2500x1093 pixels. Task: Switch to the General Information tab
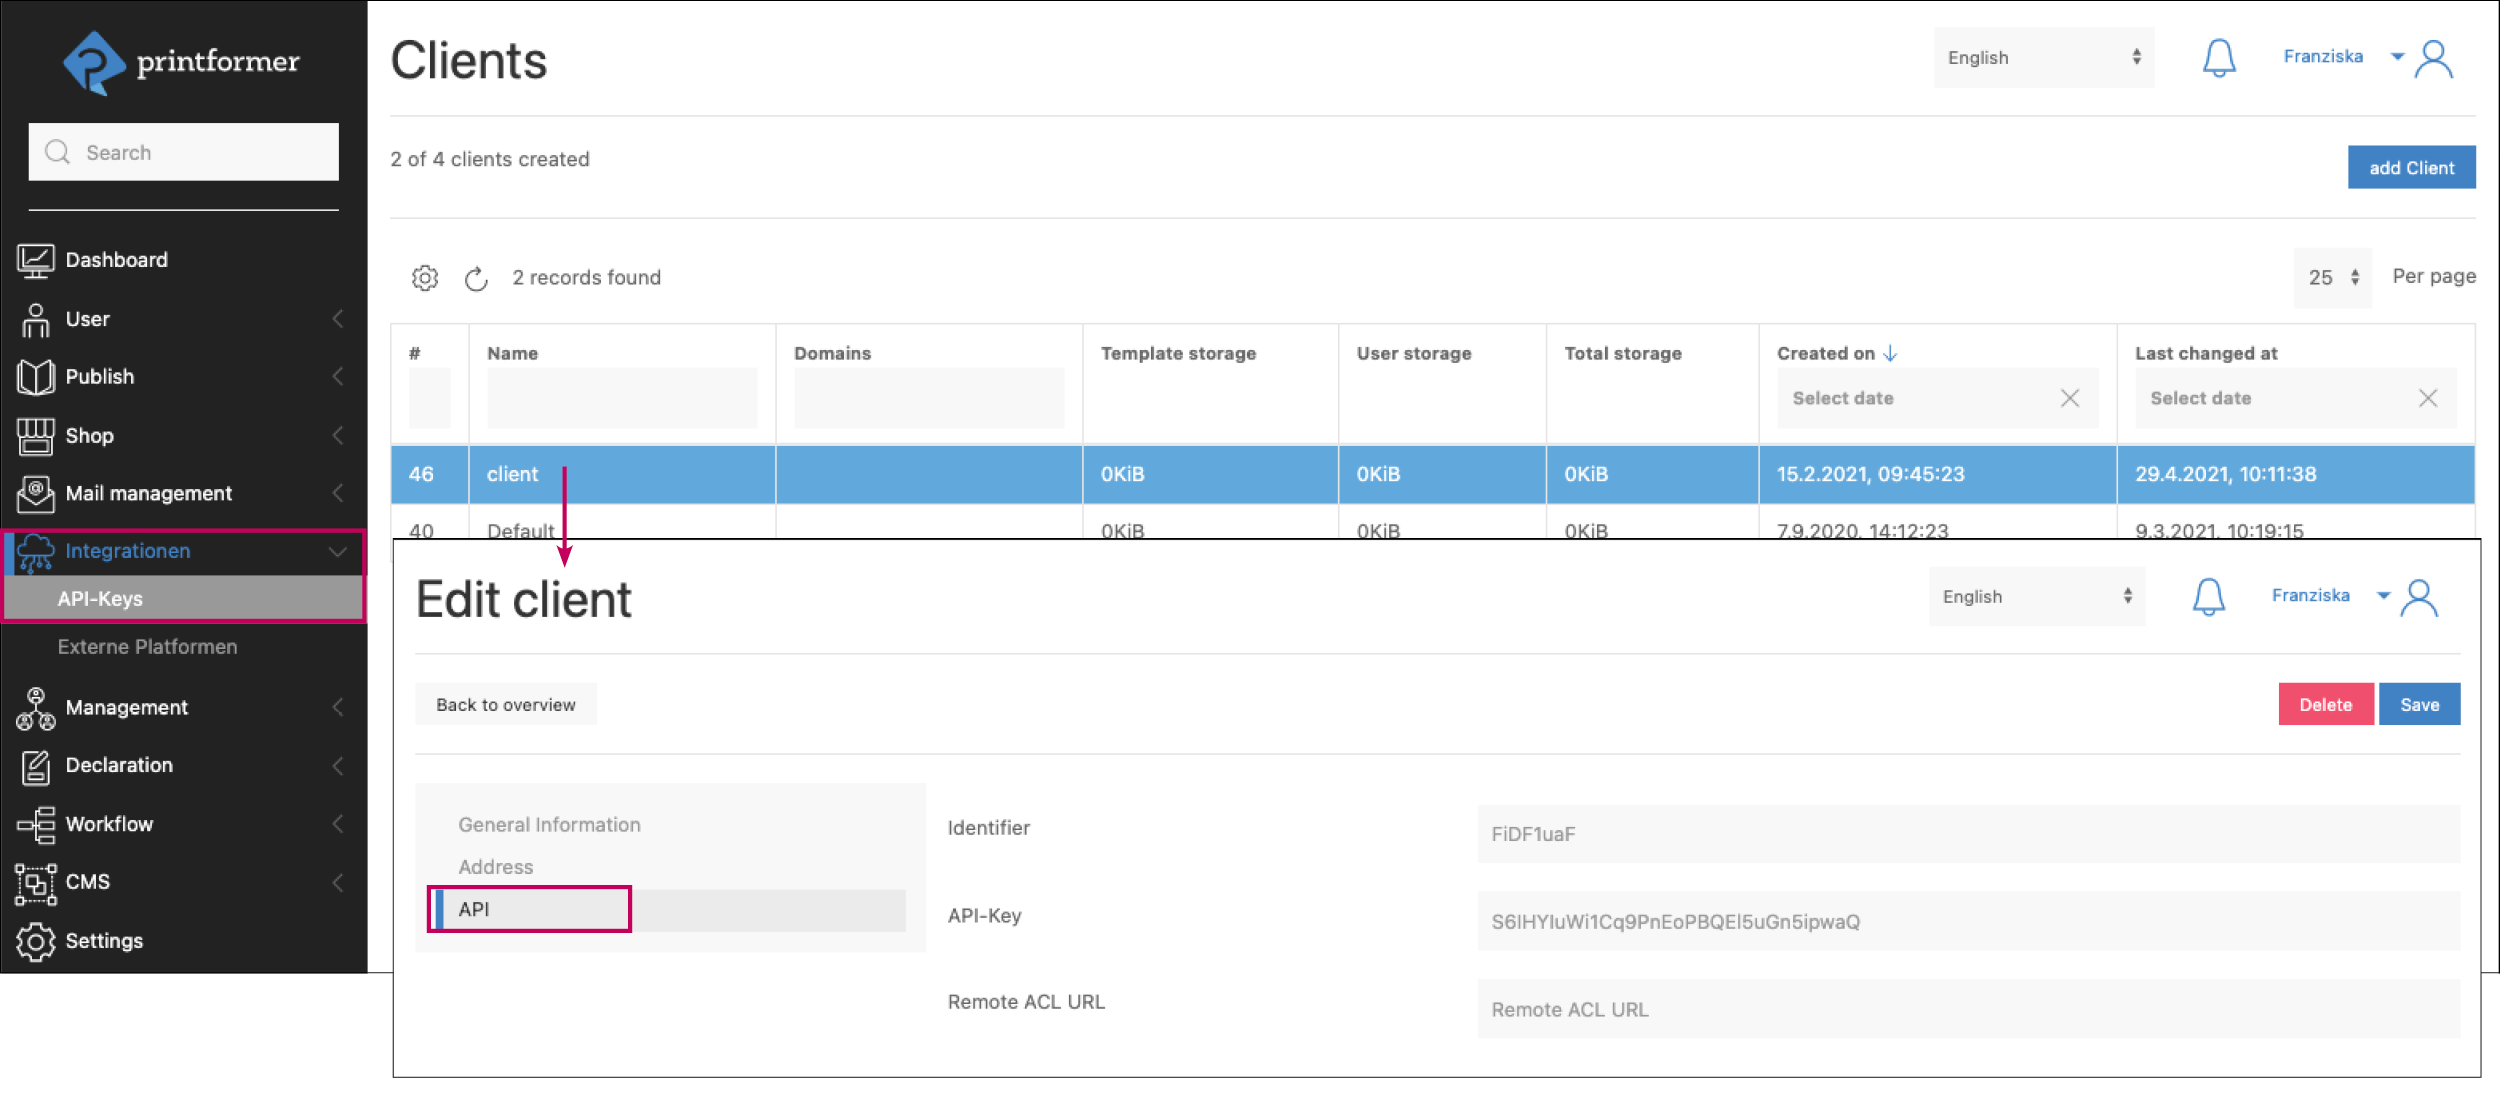(x=549, y=825)
